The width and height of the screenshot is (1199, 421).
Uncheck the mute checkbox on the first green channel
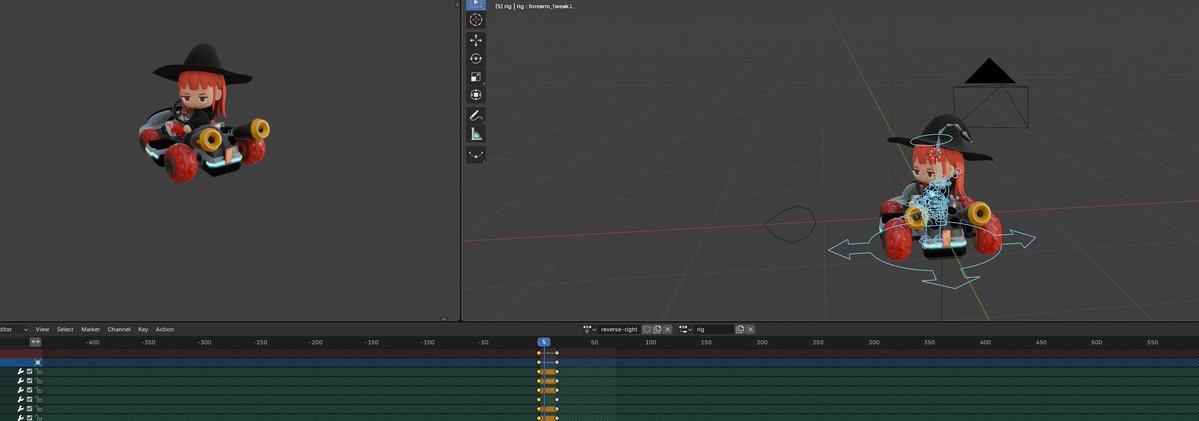point(30,371)
